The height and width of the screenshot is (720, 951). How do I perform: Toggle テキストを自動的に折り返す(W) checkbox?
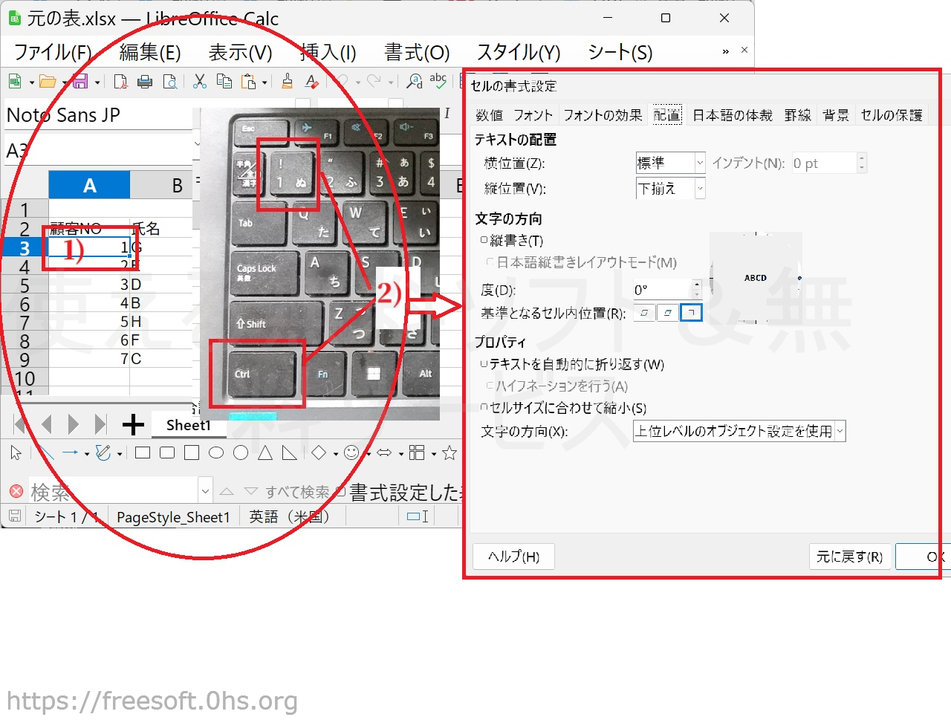[485, 365]
